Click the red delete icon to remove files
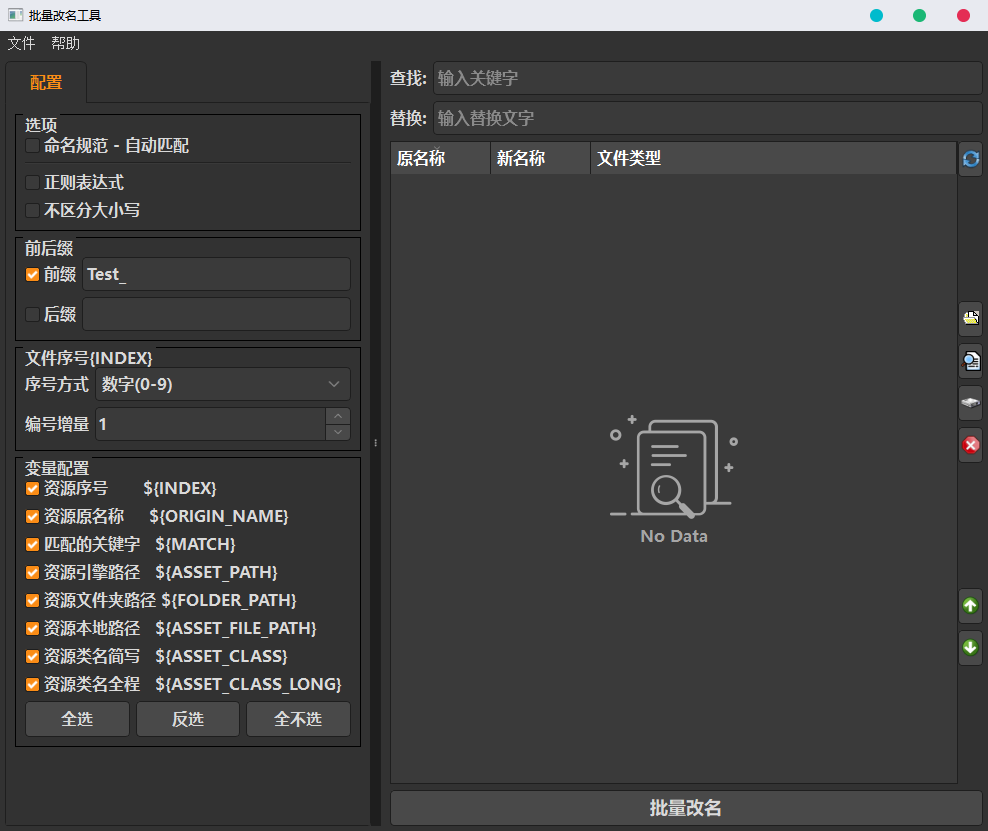Screen dimensions: 988x831 click(x=970, y=445)
